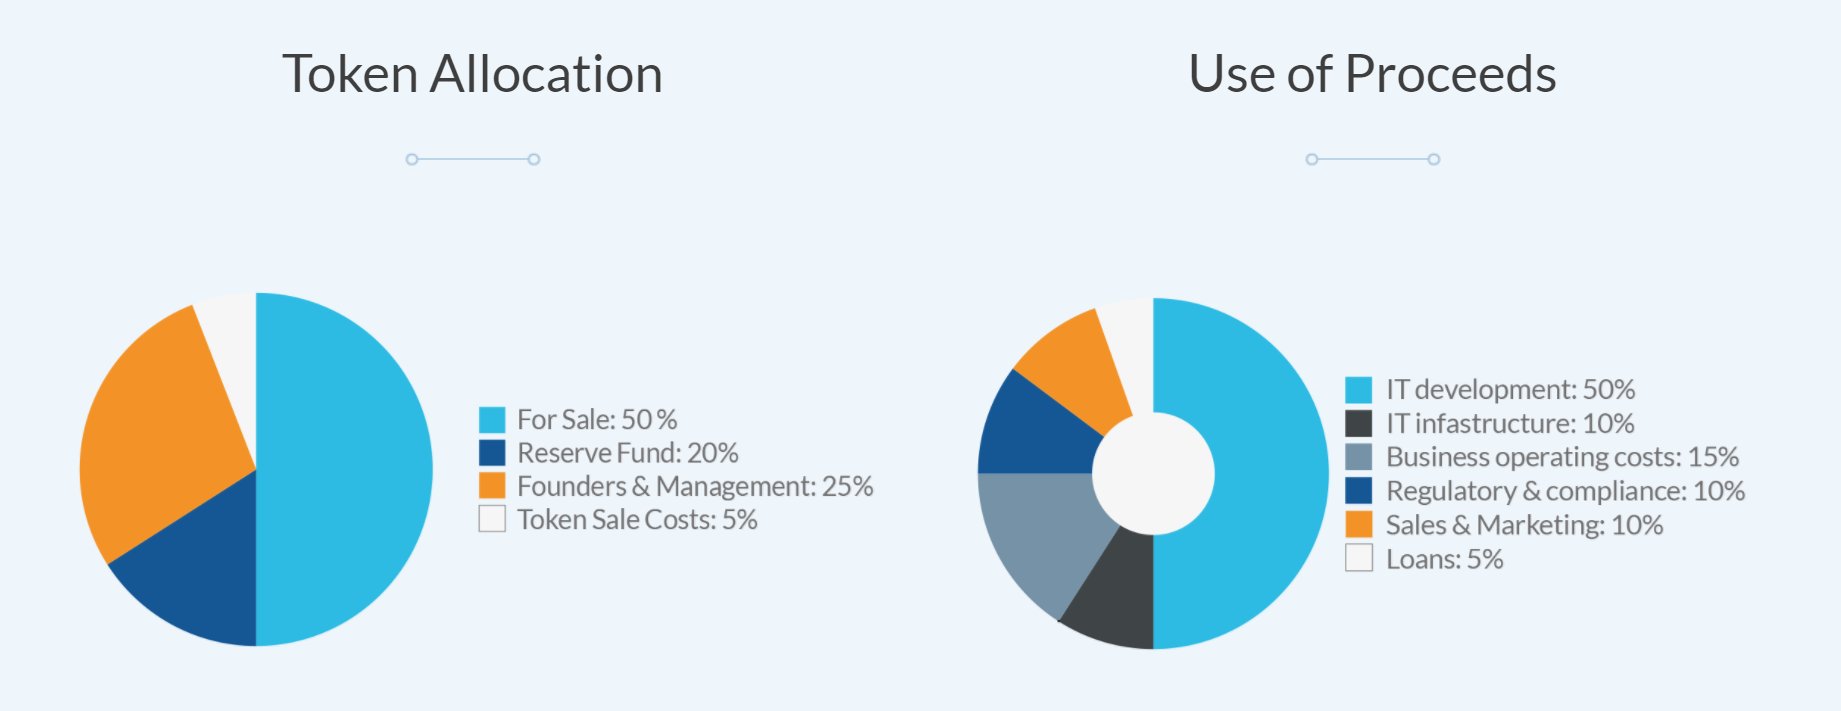Image resolution: width=1841 pixels, height=711 pixels.
Task: Click the Business operating costs swatch
Action: (x=1359, y=457)
